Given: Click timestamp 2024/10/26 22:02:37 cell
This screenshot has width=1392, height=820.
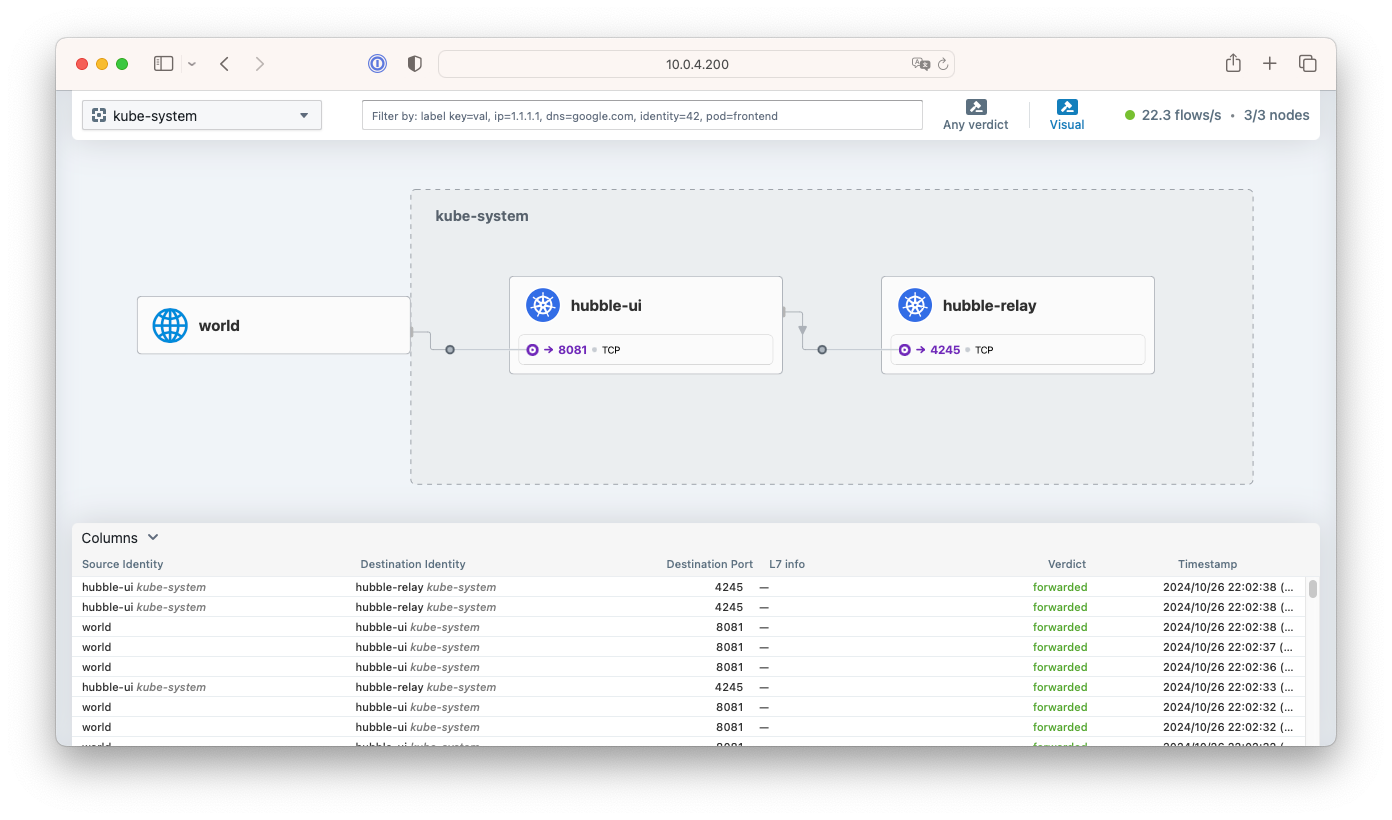Looking at the screenshot, I should point(1228,647).
